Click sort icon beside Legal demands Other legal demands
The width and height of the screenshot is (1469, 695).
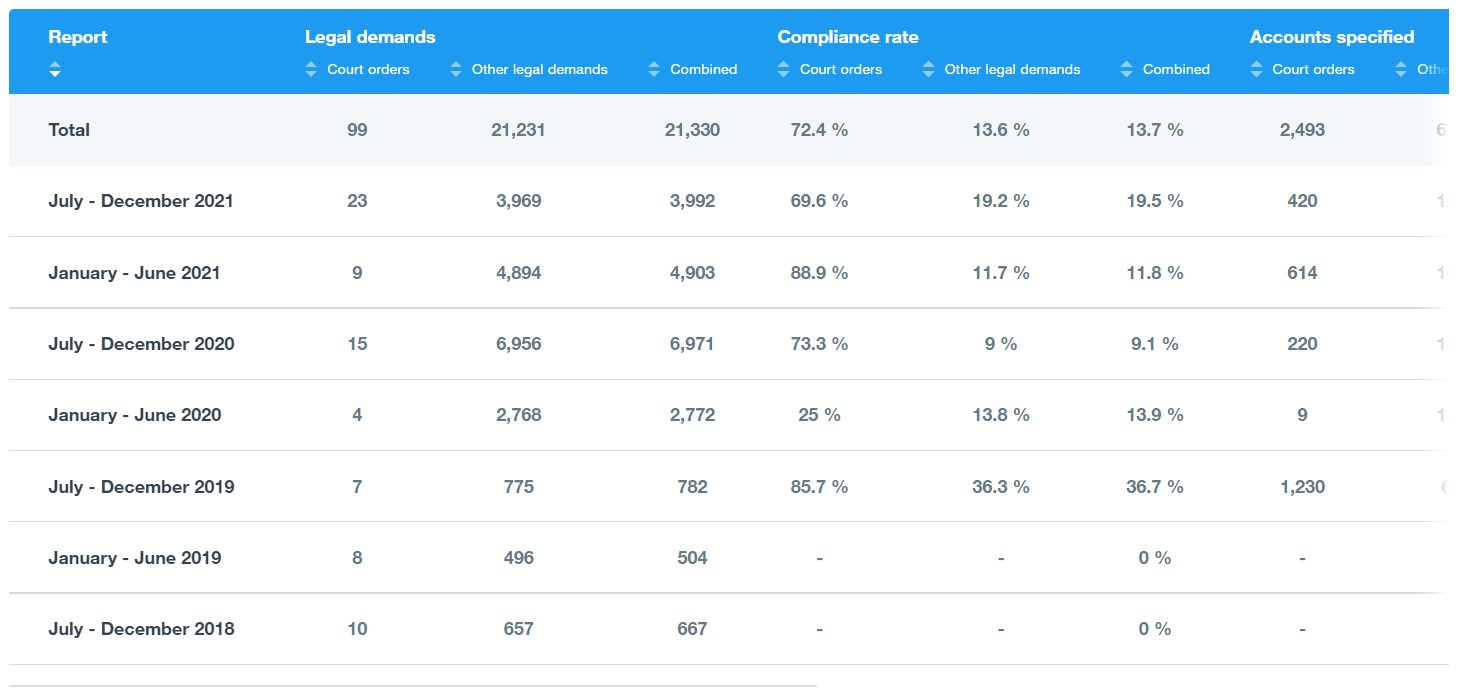point(455,69)
